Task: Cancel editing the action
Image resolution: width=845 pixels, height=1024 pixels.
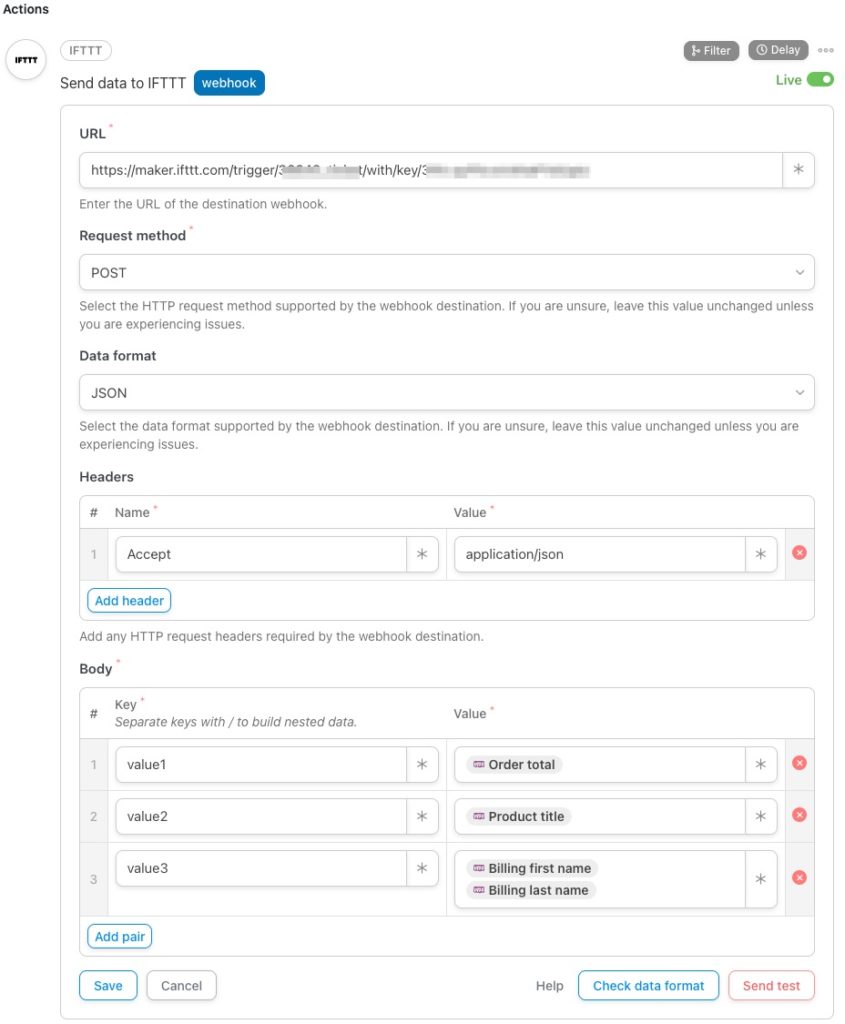Action: [x=181, y=985]
